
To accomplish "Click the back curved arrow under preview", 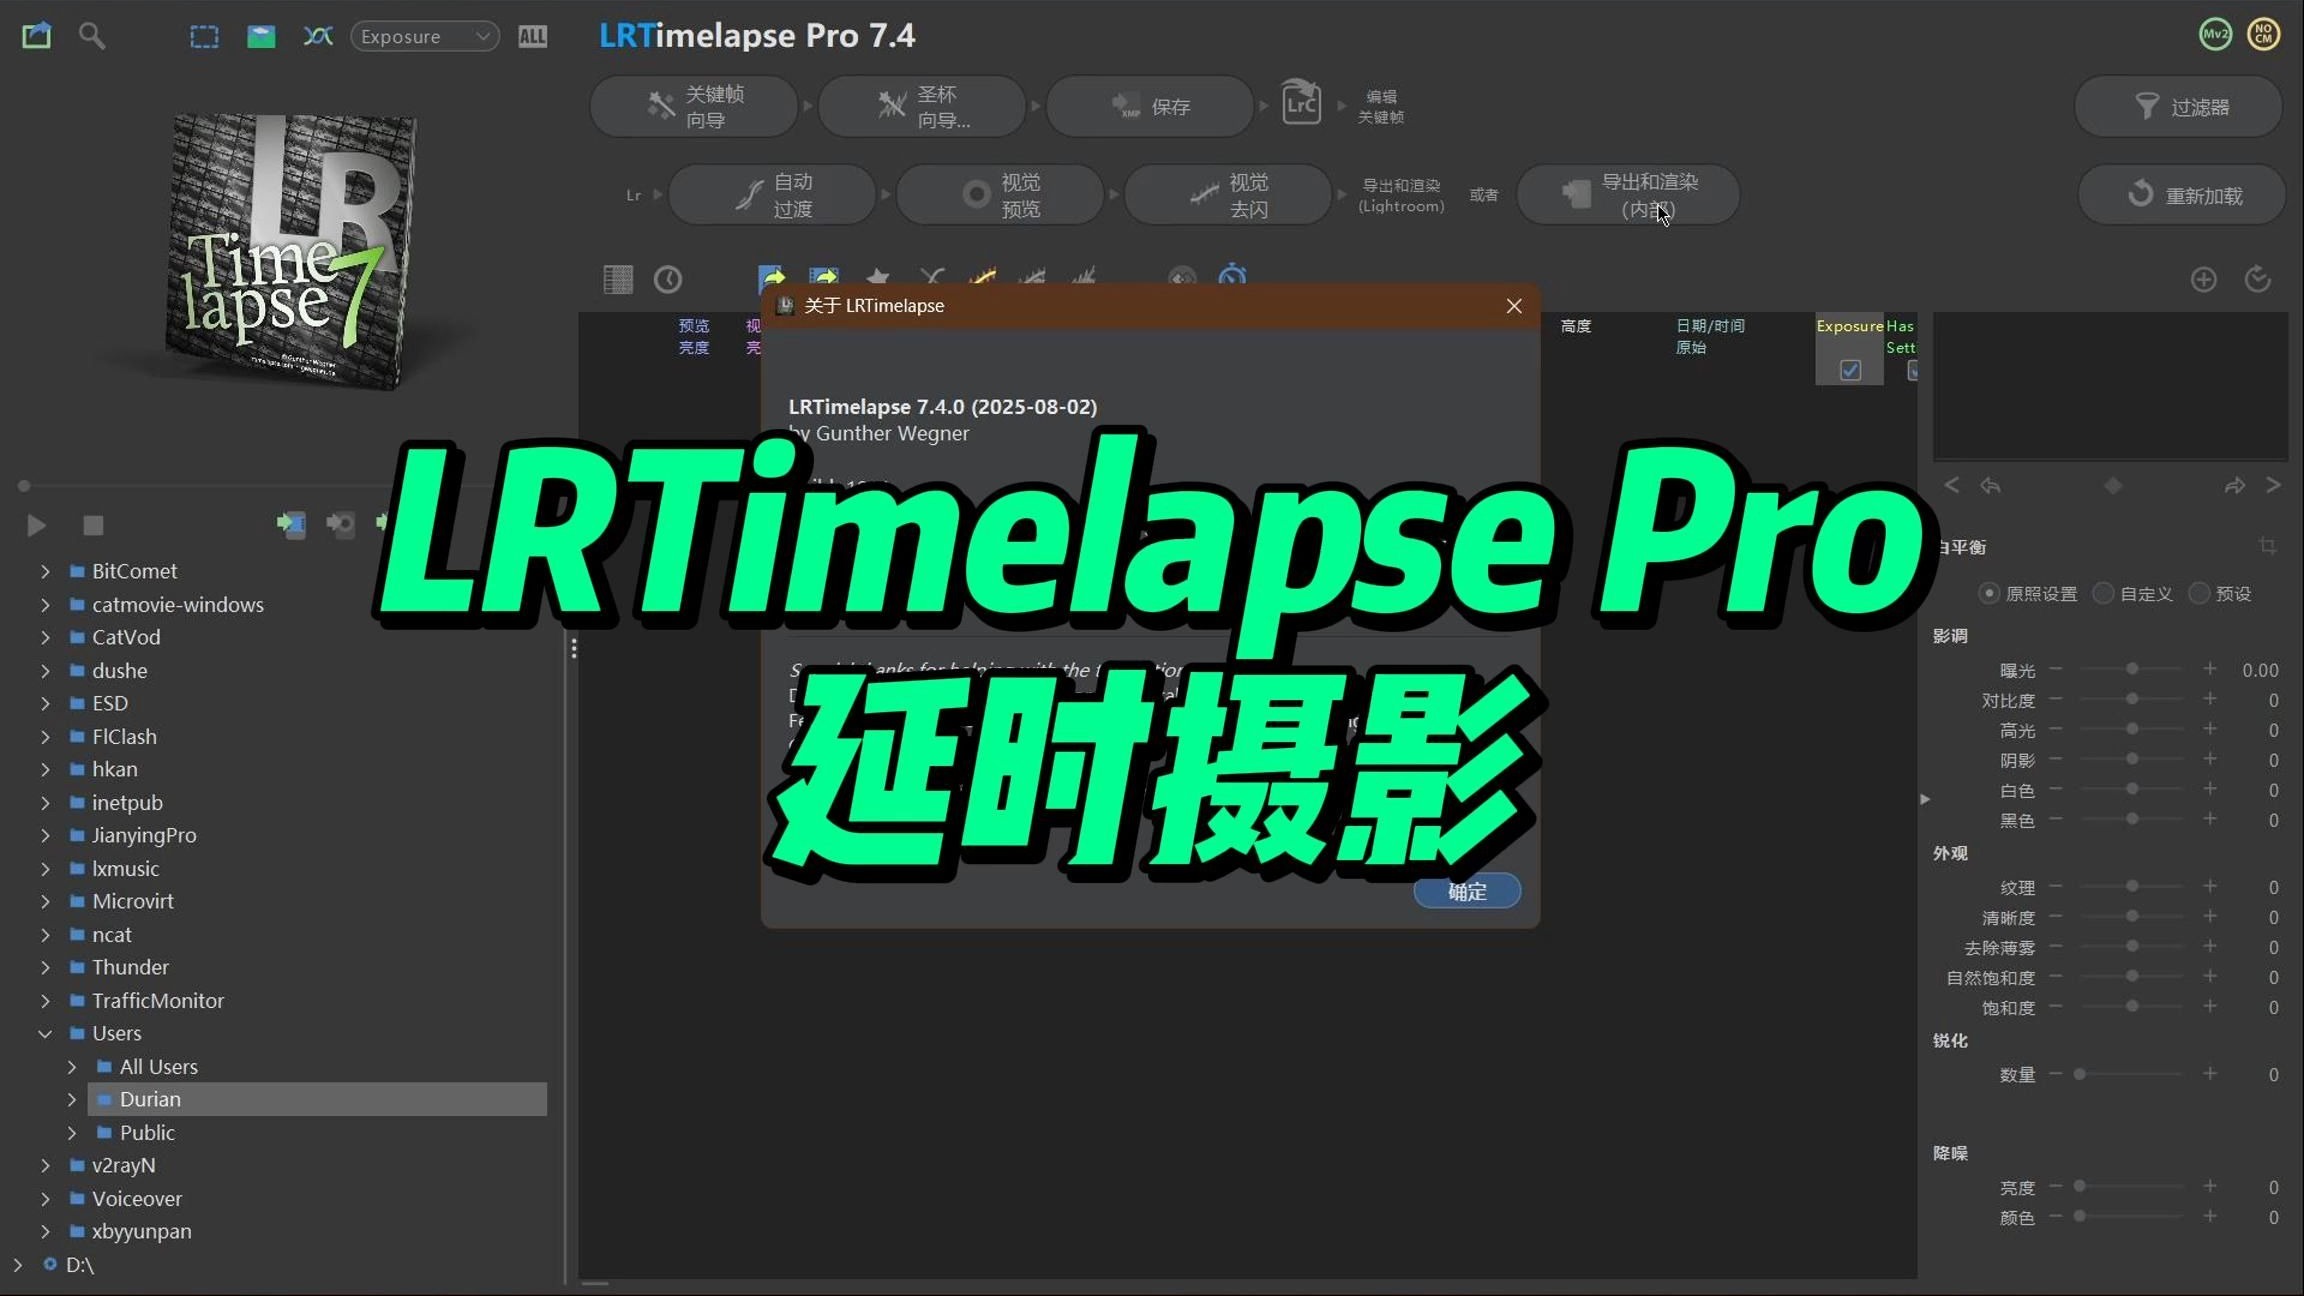I will [x=1990, y=486].
